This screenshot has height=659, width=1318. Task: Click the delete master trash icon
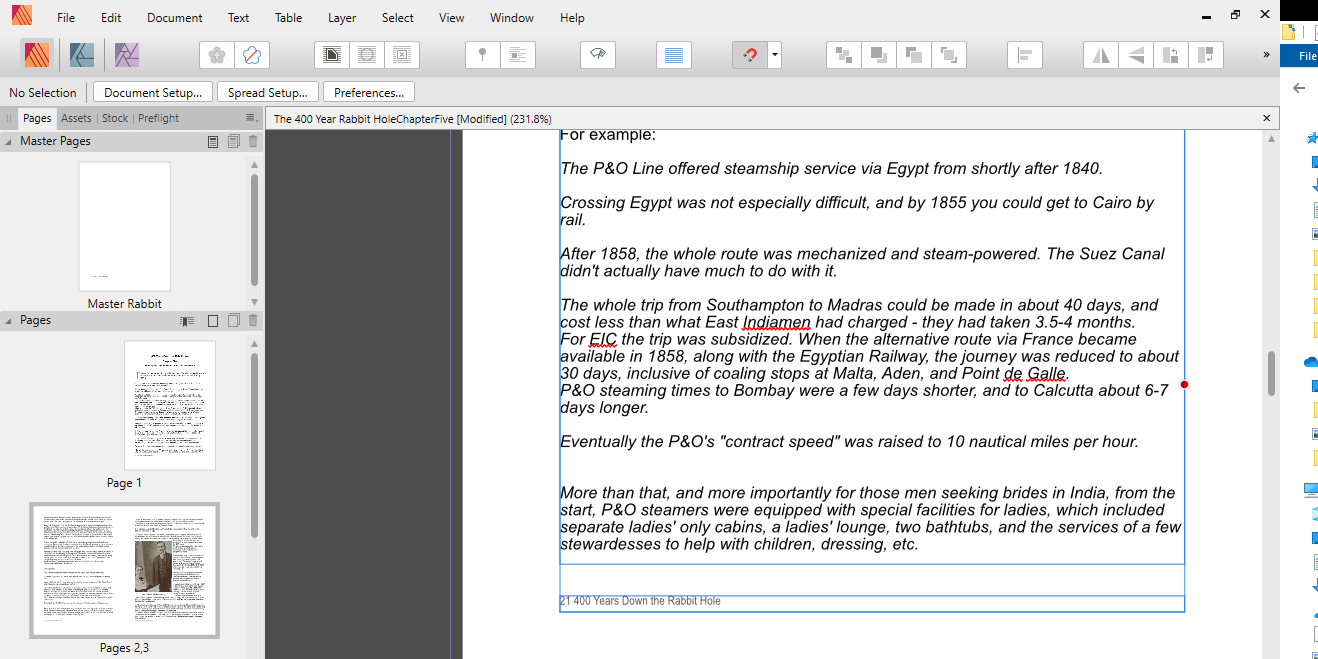point(253,141)
